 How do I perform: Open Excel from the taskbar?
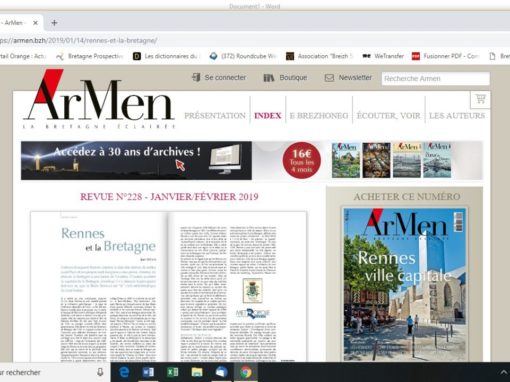[x=172, y=372]
